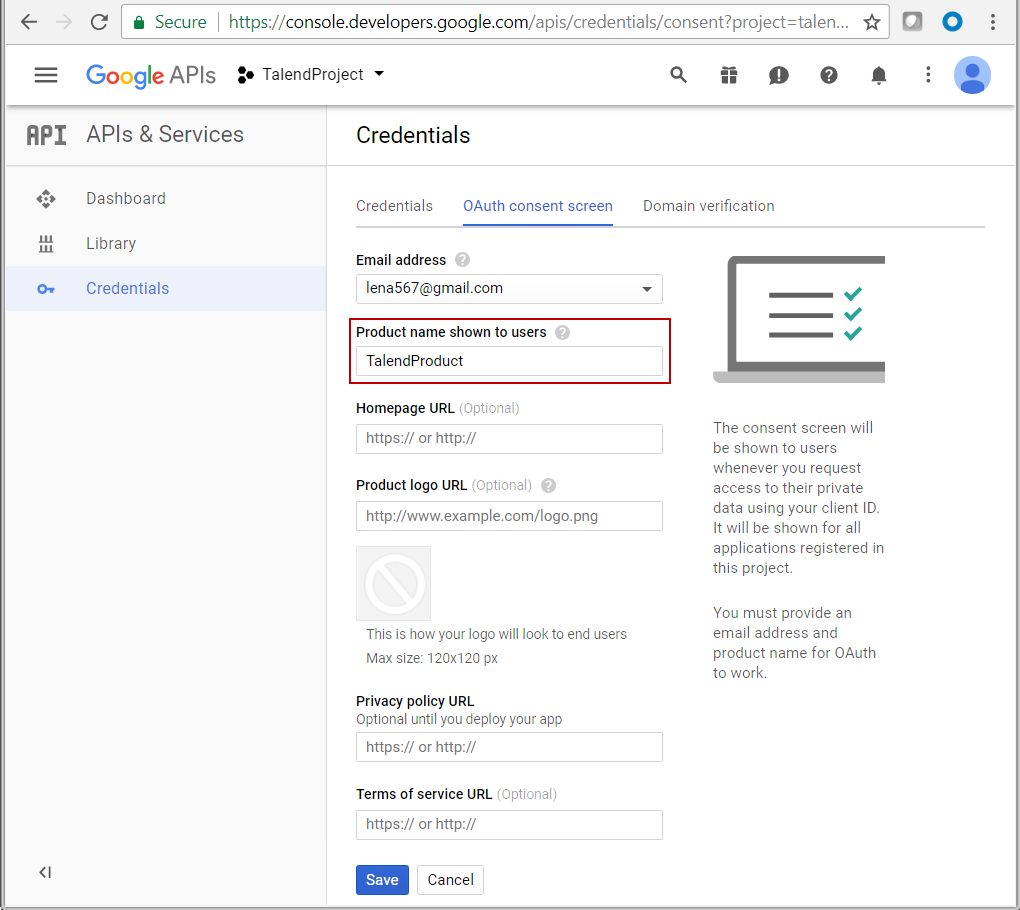Click the browser address bar URL
The height and width of the screenshot is (910, 1020).
pos(539,23)
